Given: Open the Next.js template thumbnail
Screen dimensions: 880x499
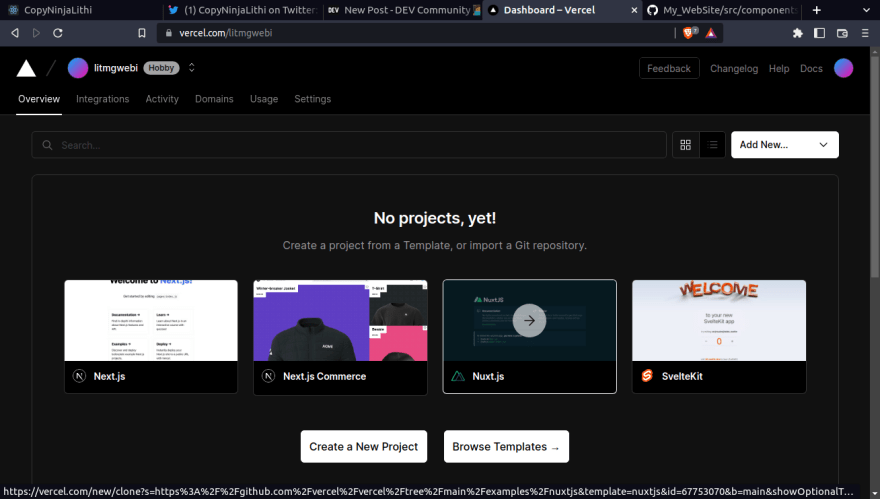Looking at the screenshot, I should pos(151,321).
